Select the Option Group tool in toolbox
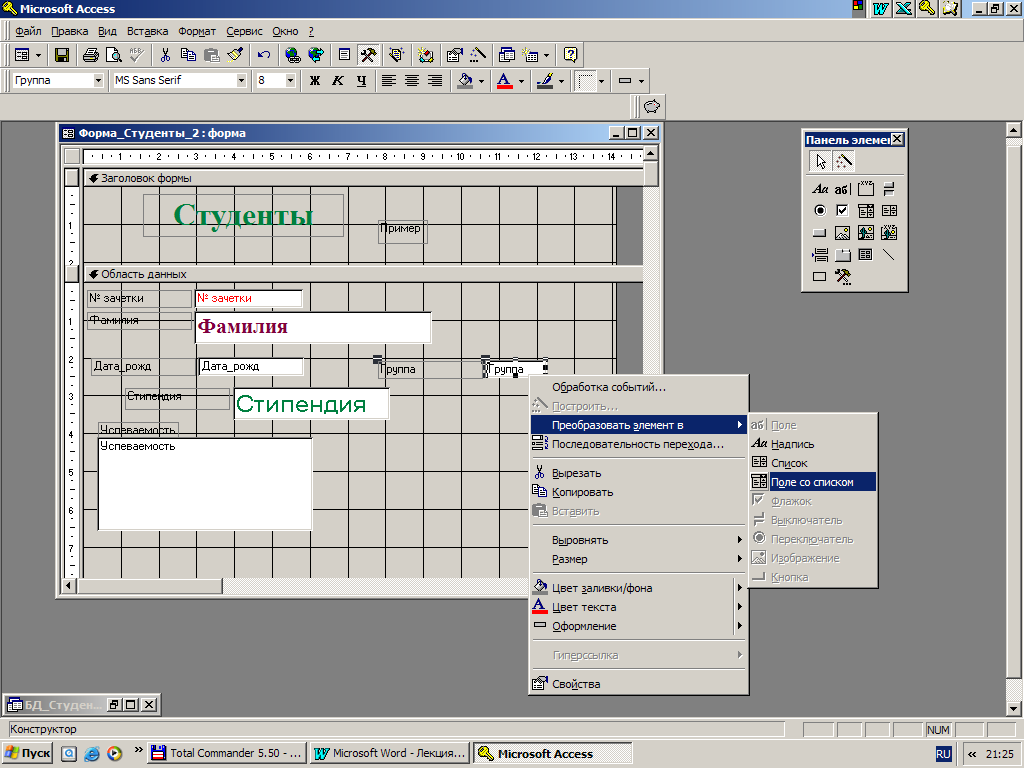 point(866,189)
